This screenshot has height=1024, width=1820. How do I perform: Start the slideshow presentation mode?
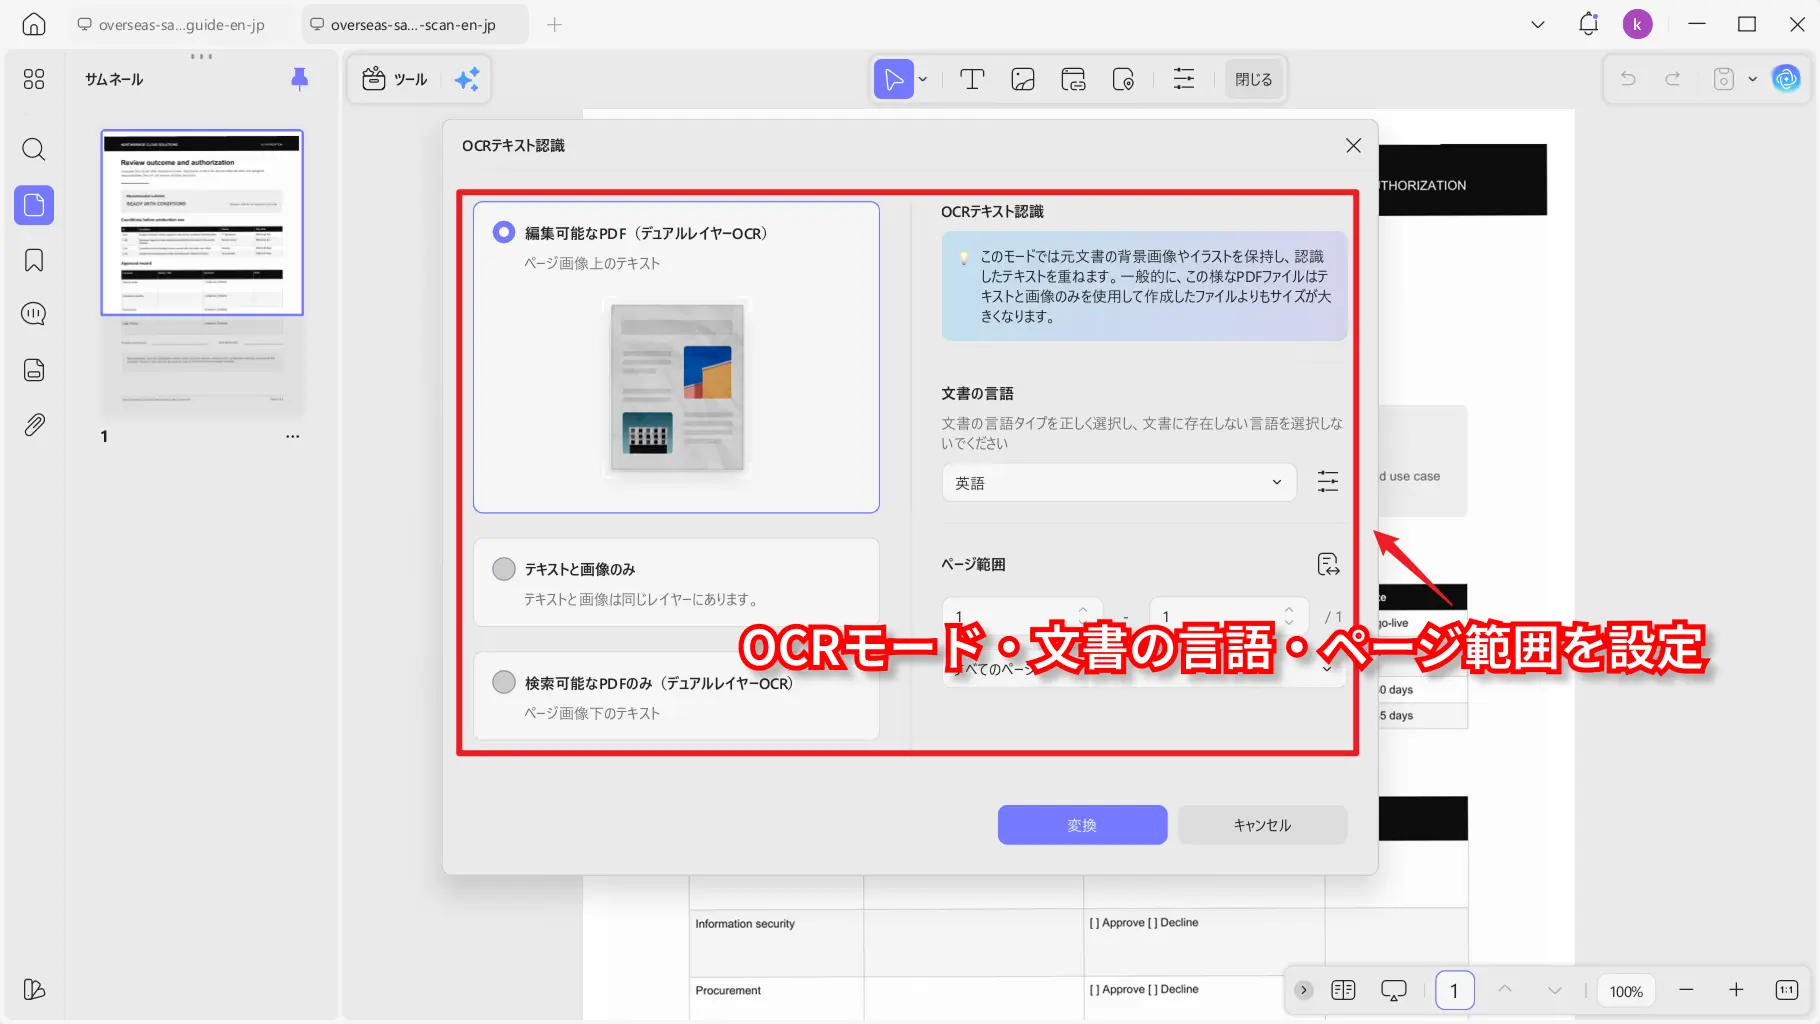coord(1393,990)
